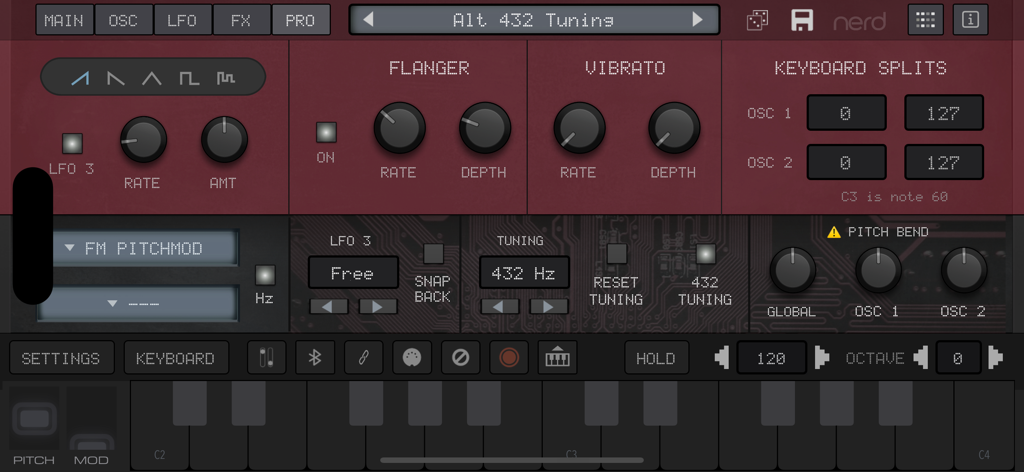Adjust OSC 1 pitch bend knob
The width and height of the screenshot is (1024, 472).
click(x=878, y=270)
